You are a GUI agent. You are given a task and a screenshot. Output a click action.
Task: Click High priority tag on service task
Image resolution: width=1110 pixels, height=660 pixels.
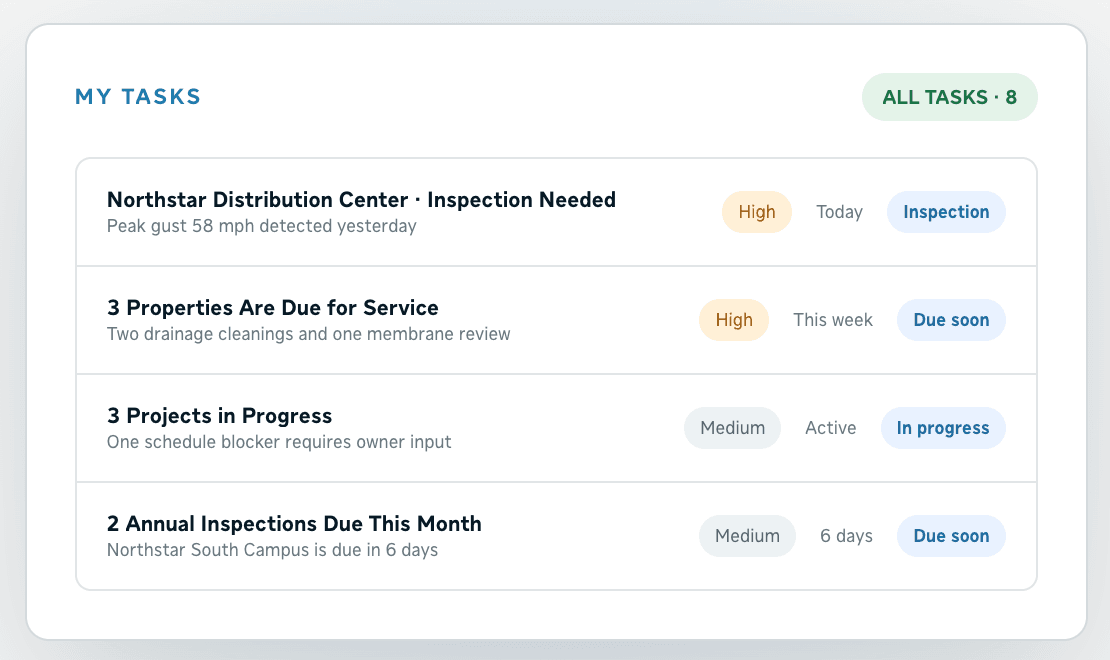pyautogui.click(x=733, y=320)
